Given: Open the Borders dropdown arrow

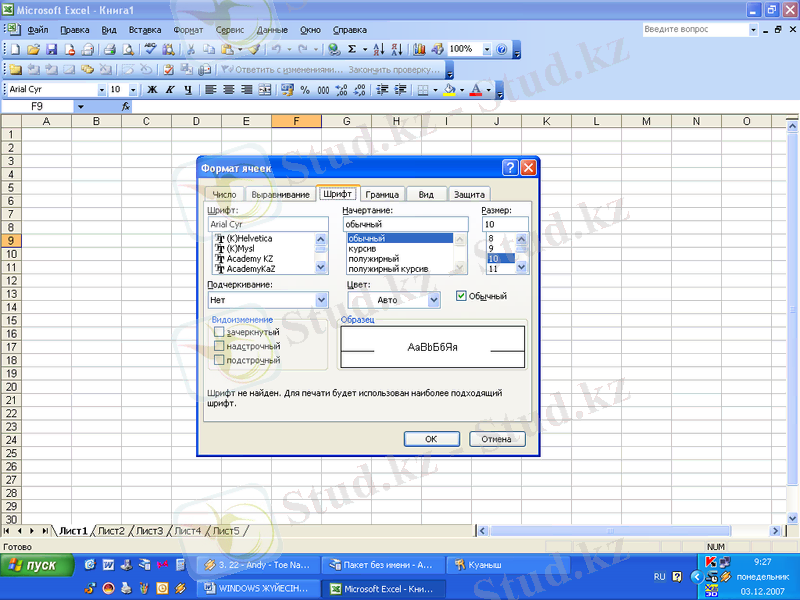Looking at the screenshot, I should pyautogui.click(x=435, y=90).
